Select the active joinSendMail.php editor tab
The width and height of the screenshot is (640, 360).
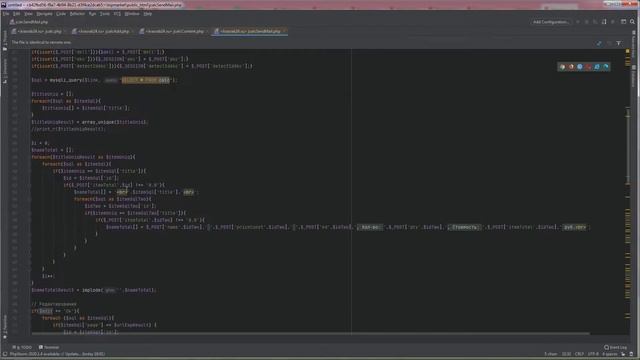pyautogui.click(x=249, y=31)
